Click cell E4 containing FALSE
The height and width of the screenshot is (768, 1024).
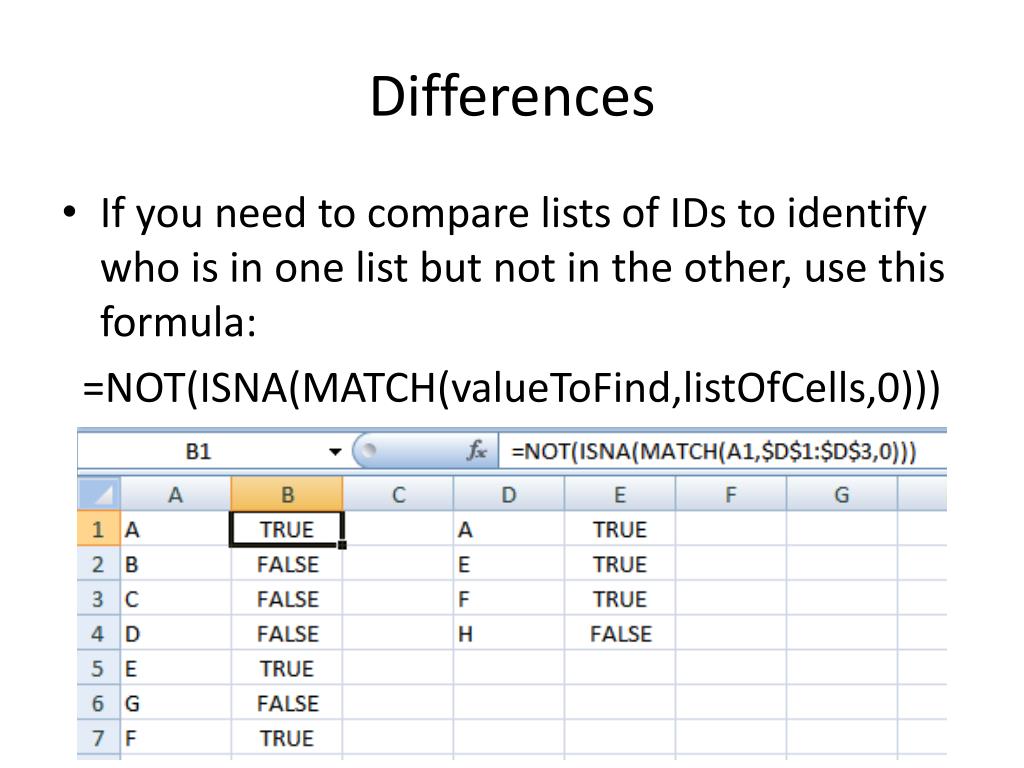click(620, 633)
